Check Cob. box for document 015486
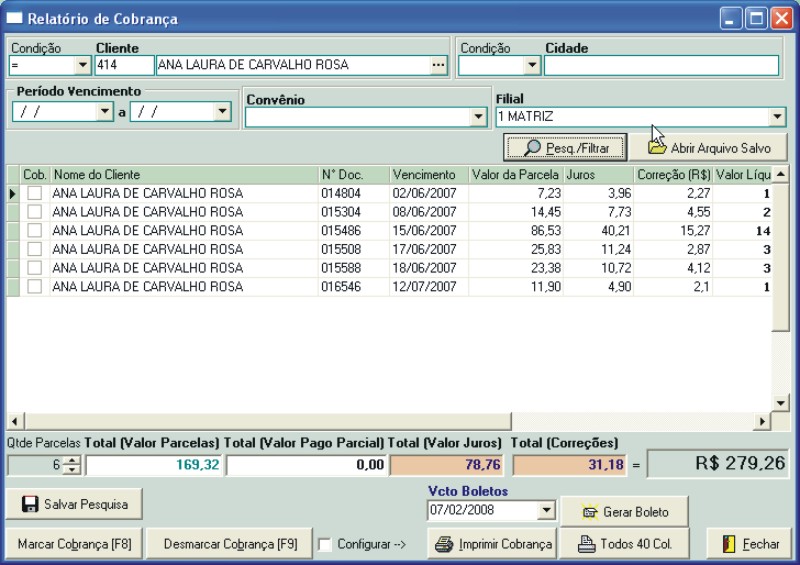 (x=35, y=231)
